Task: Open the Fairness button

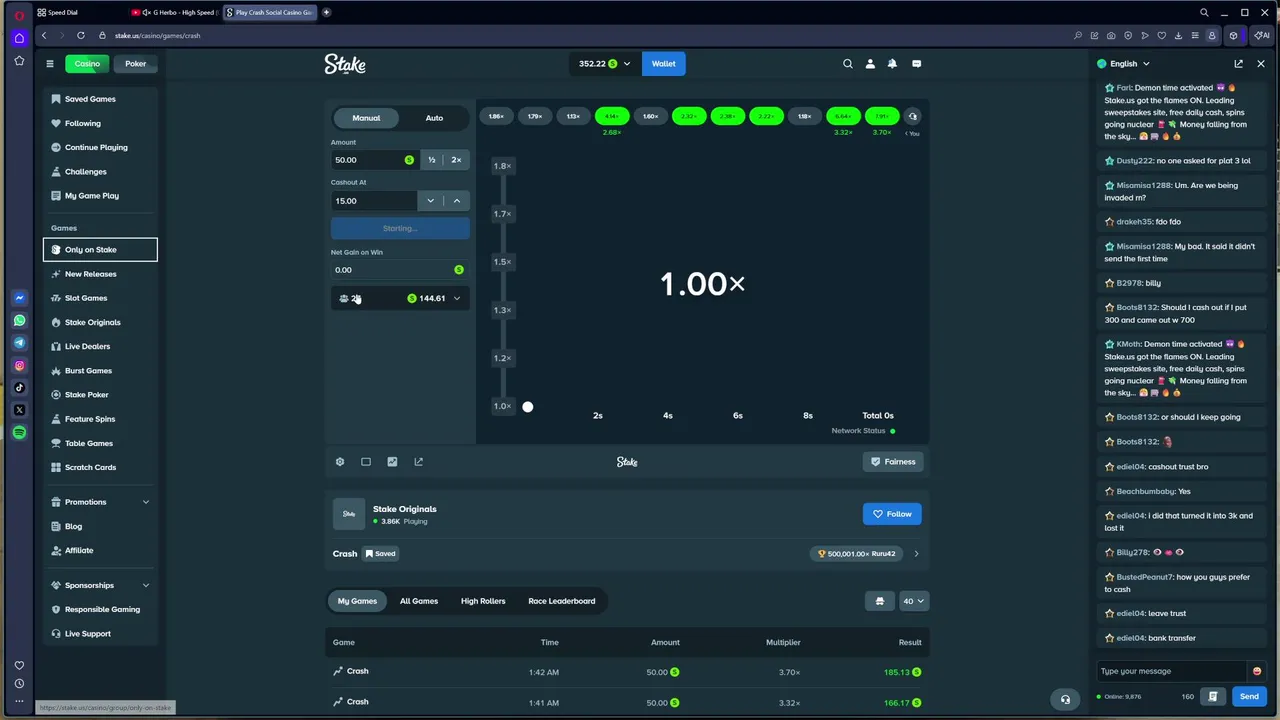Action: pos(893,462)
